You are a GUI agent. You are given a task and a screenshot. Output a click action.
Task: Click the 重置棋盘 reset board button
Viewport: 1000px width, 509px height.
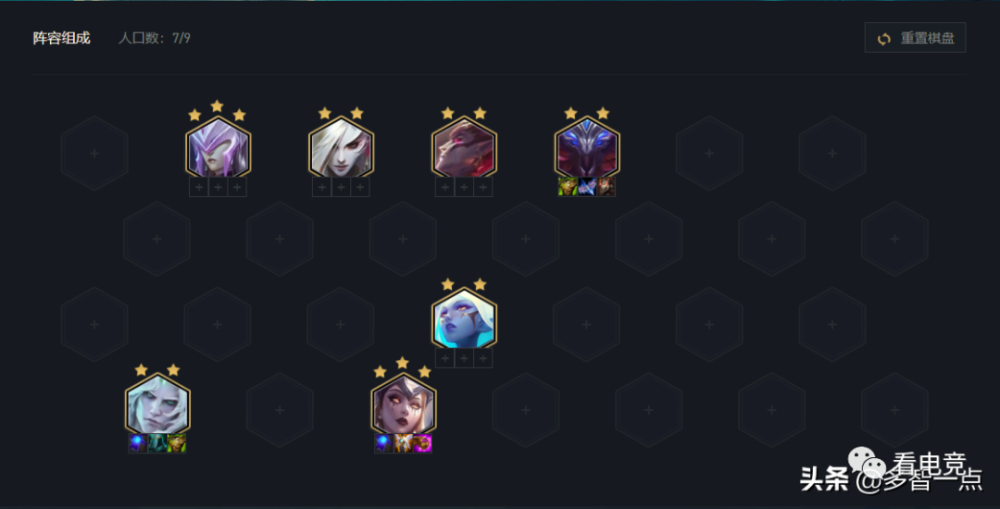[x=915, y=38]
